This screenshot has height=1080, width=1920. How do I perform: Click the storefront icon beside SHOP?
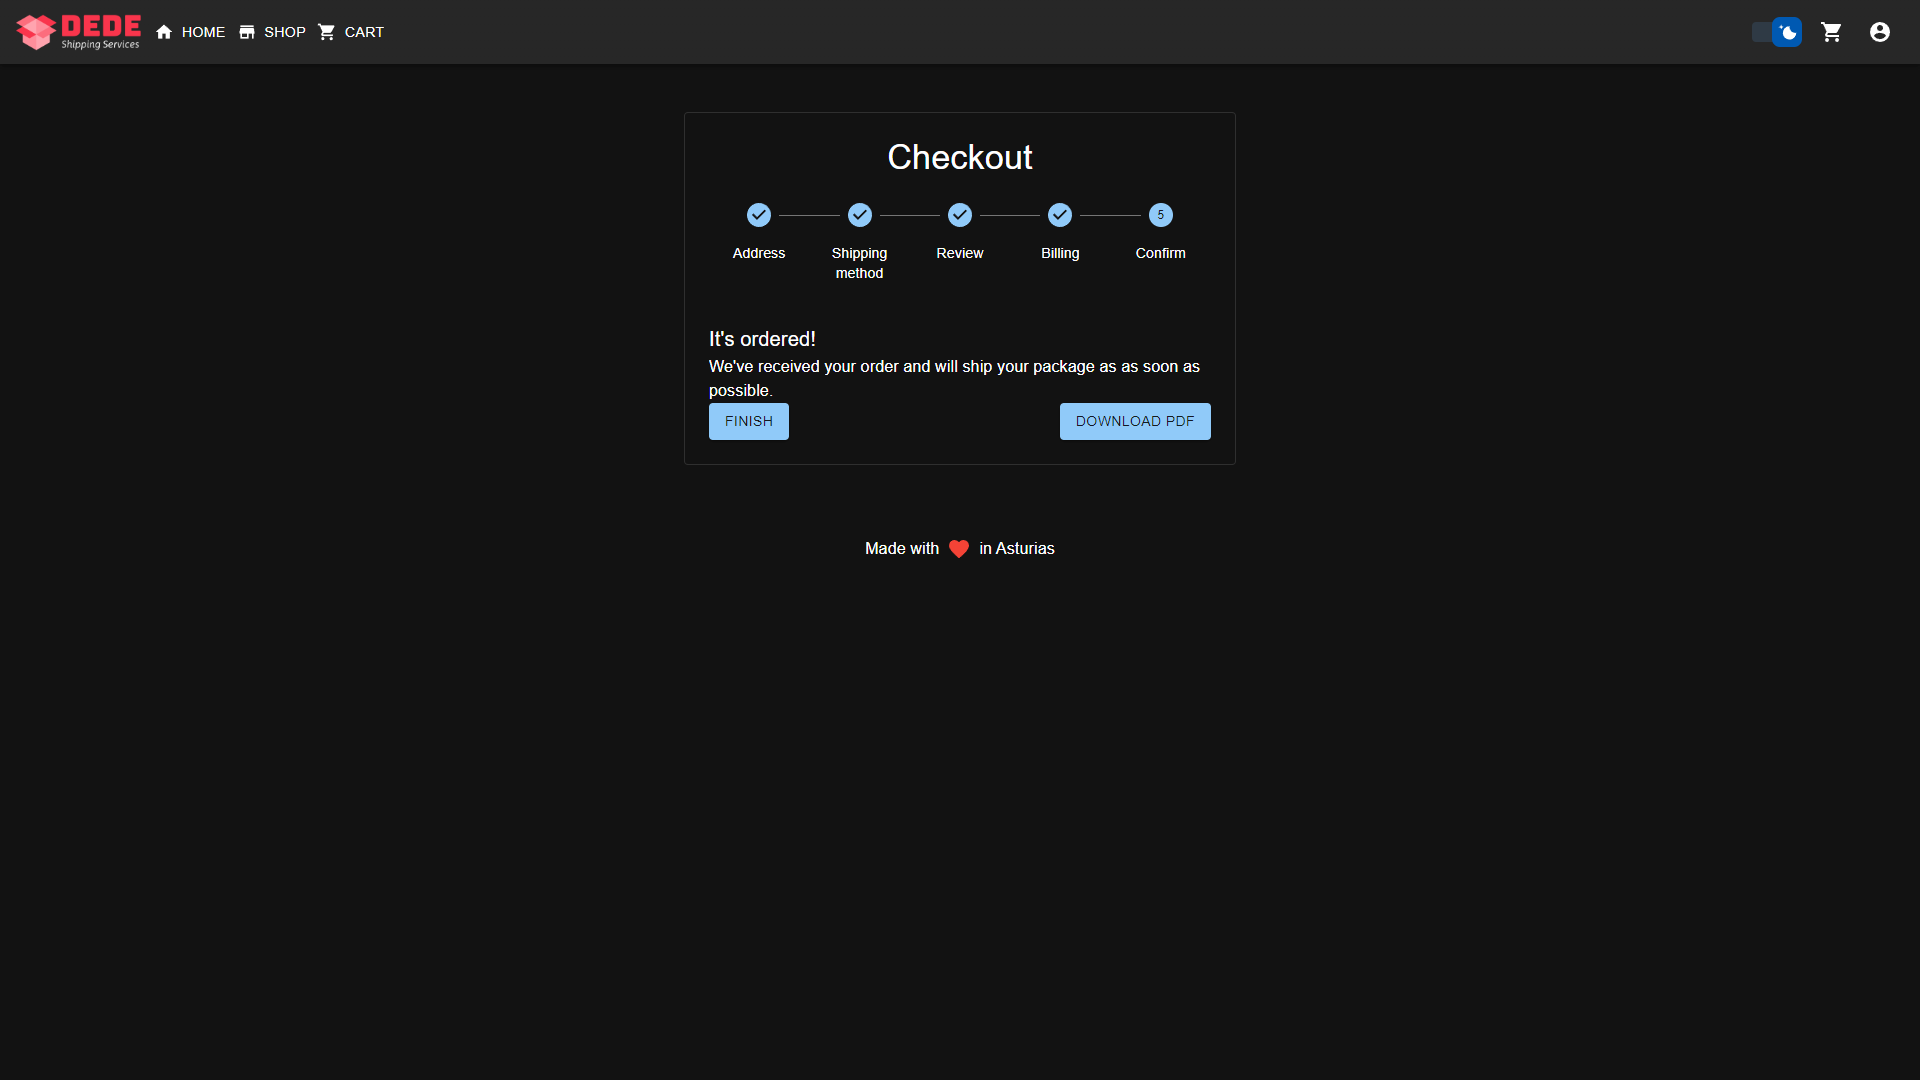point(247,32)
